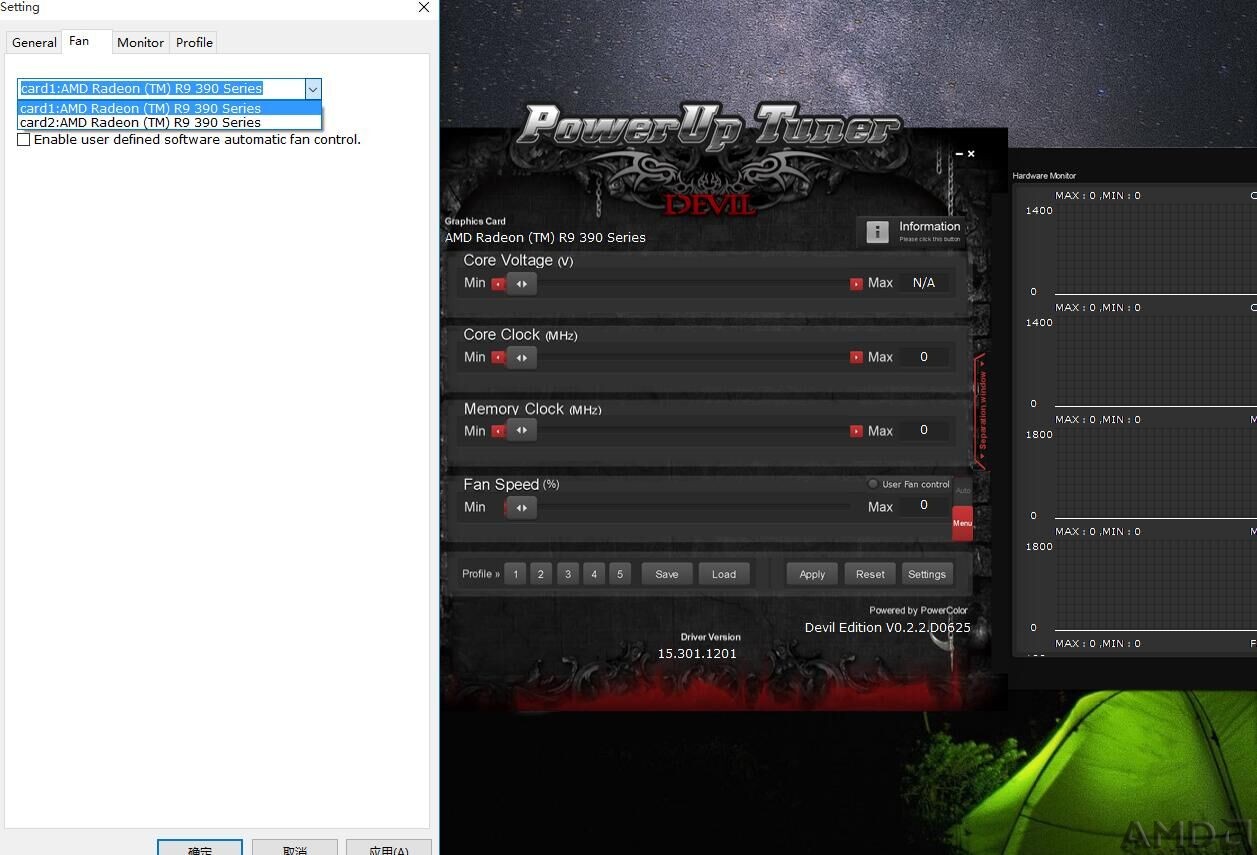
Task: Click the Save profile button
Action: coord(667,574)
